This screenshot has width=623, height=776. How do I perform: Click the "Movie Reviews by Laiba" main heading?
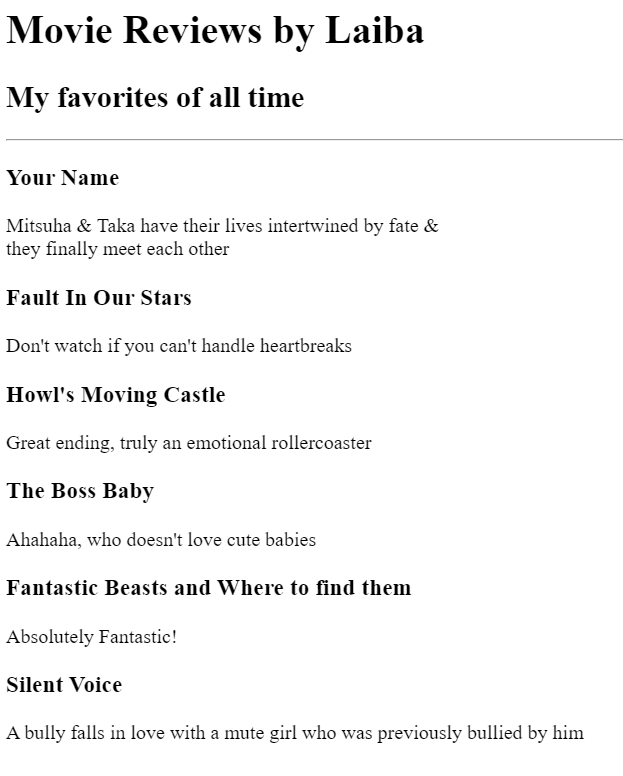click(x=214, y=31)
